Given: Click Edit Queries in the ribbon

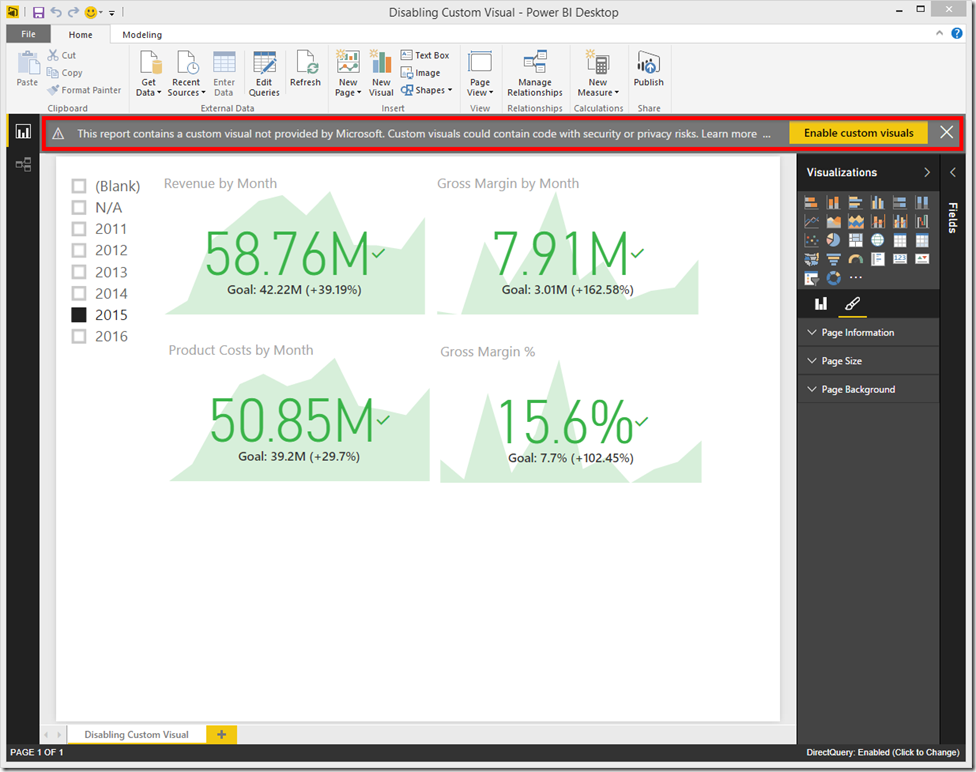Looking at the screenshot, I should [x=264, y=73].
